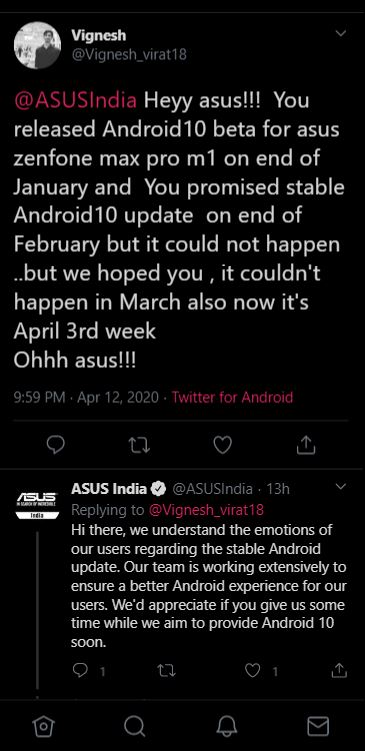This screenshot has height=751, width=365.
Task: Open the ASUS India profile avatar
Action: pos(37,505)
